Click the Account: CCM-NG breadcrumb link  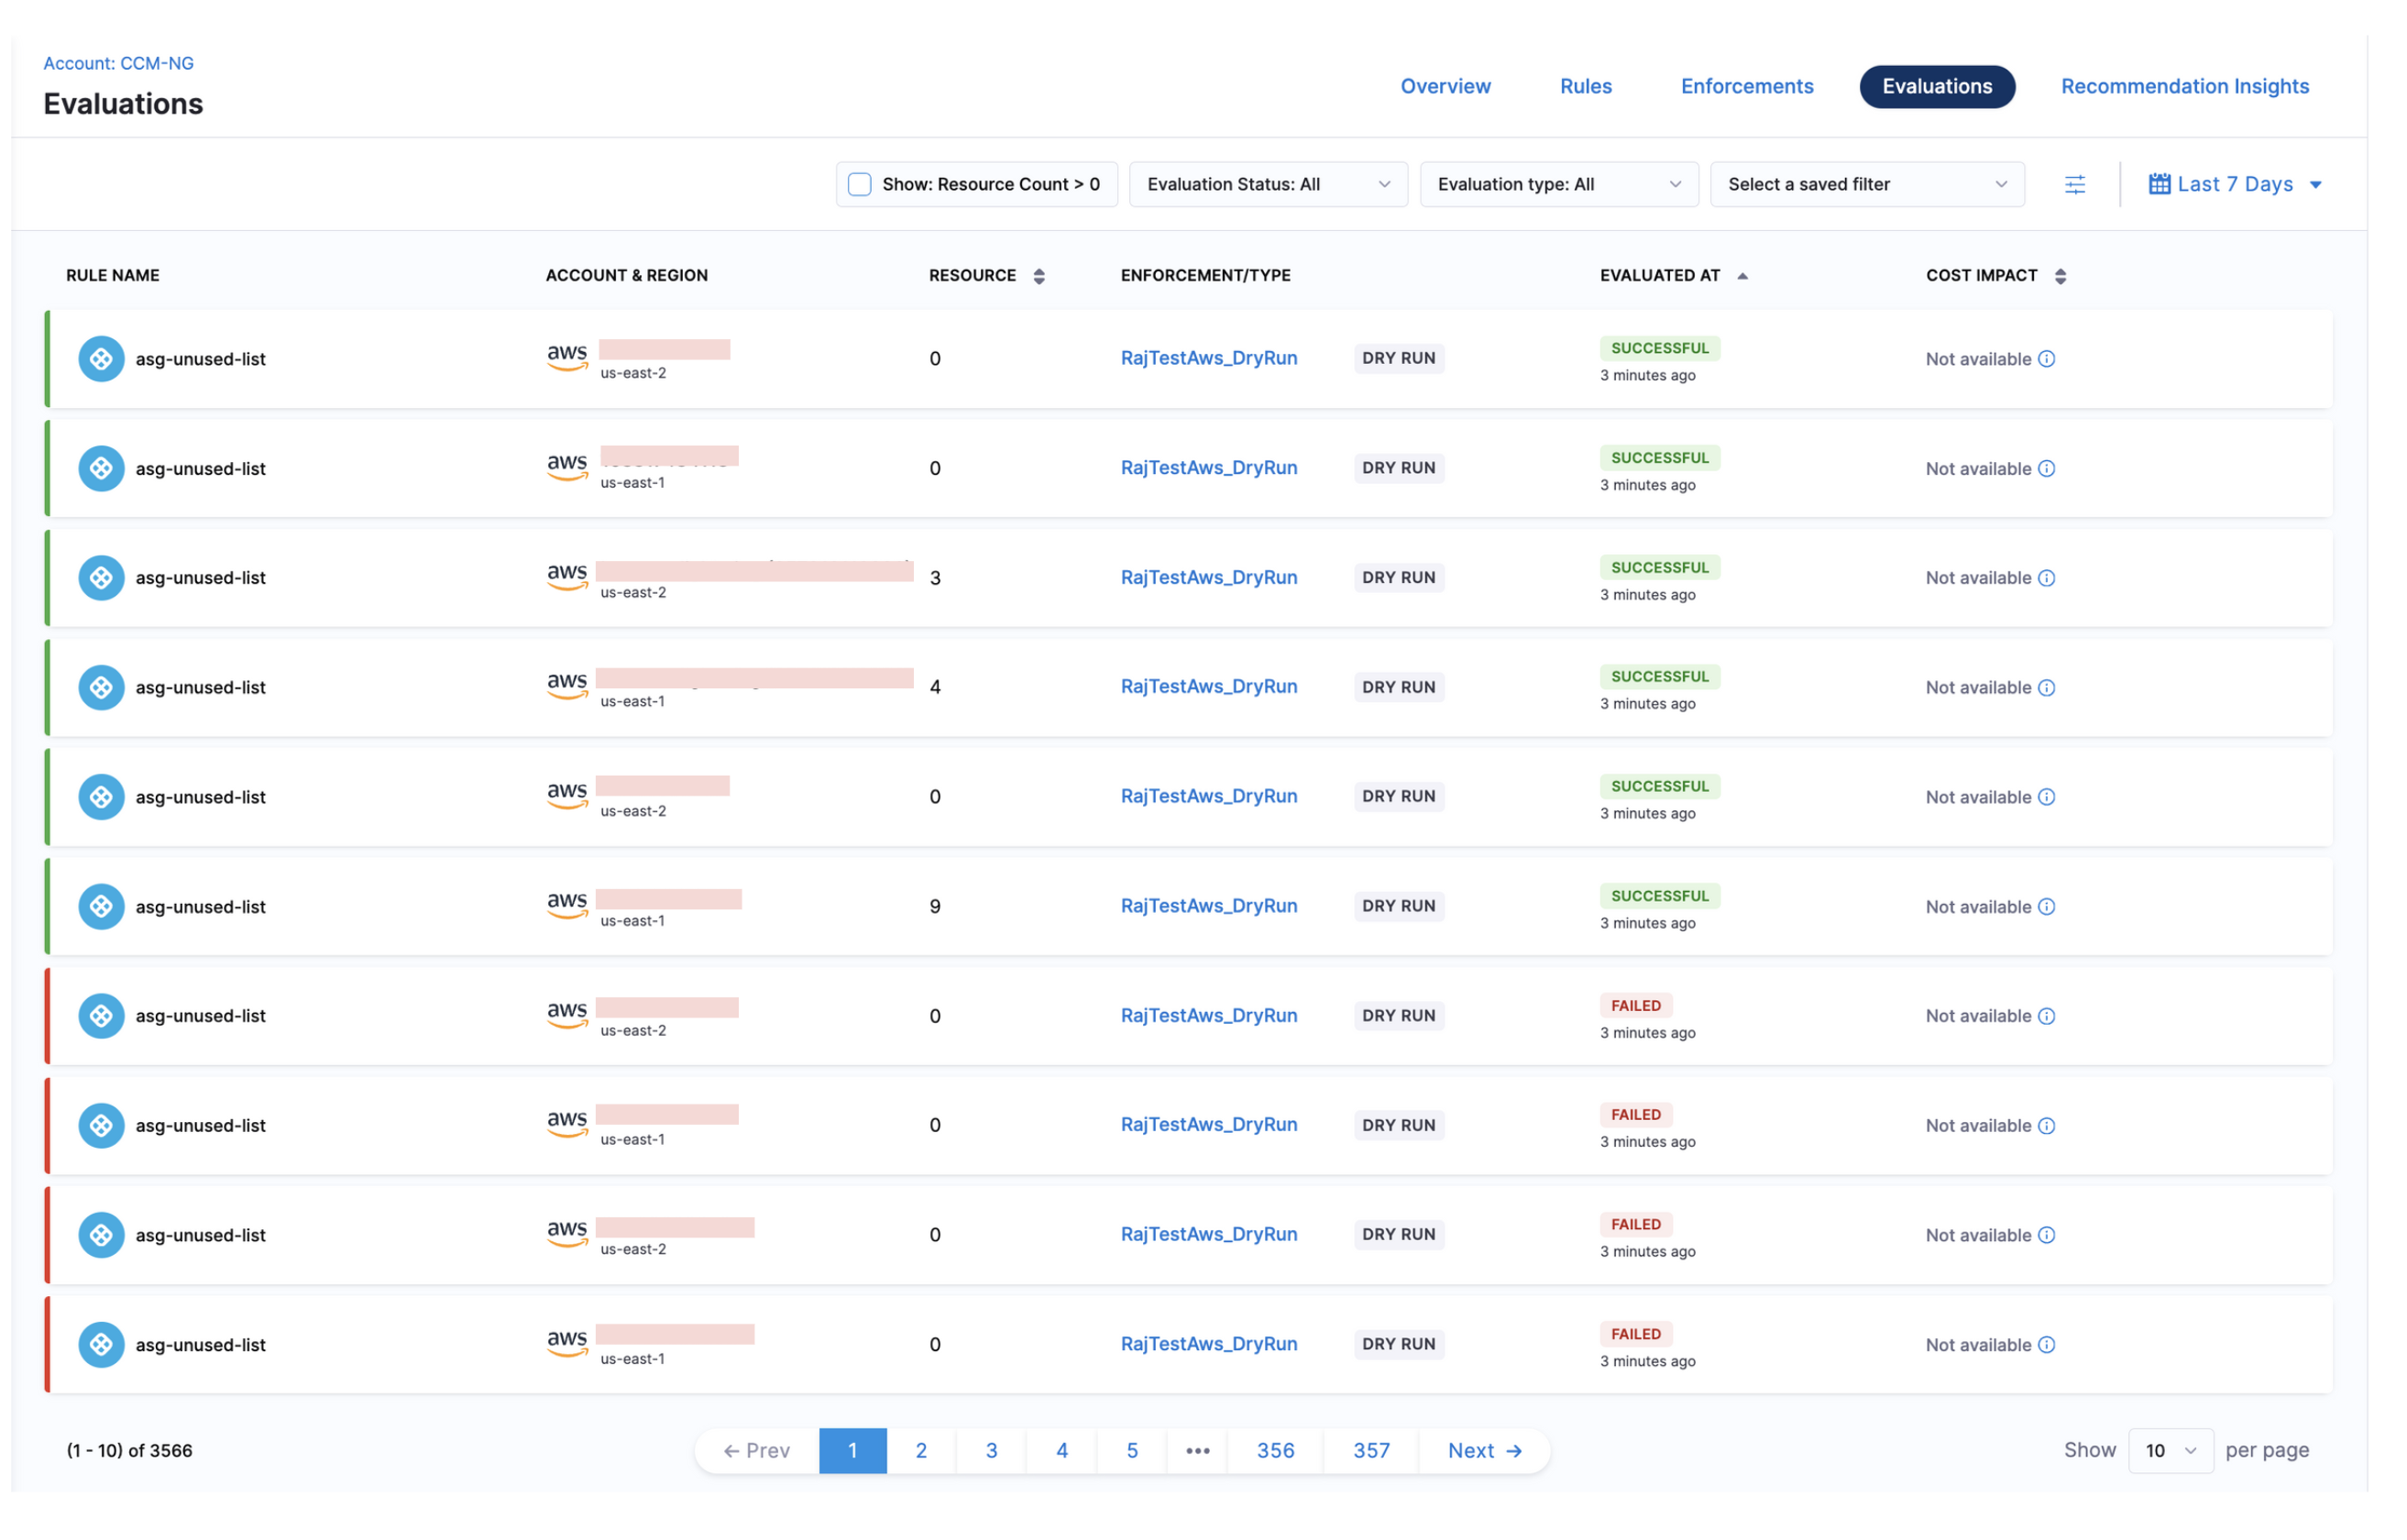(118, 63)
